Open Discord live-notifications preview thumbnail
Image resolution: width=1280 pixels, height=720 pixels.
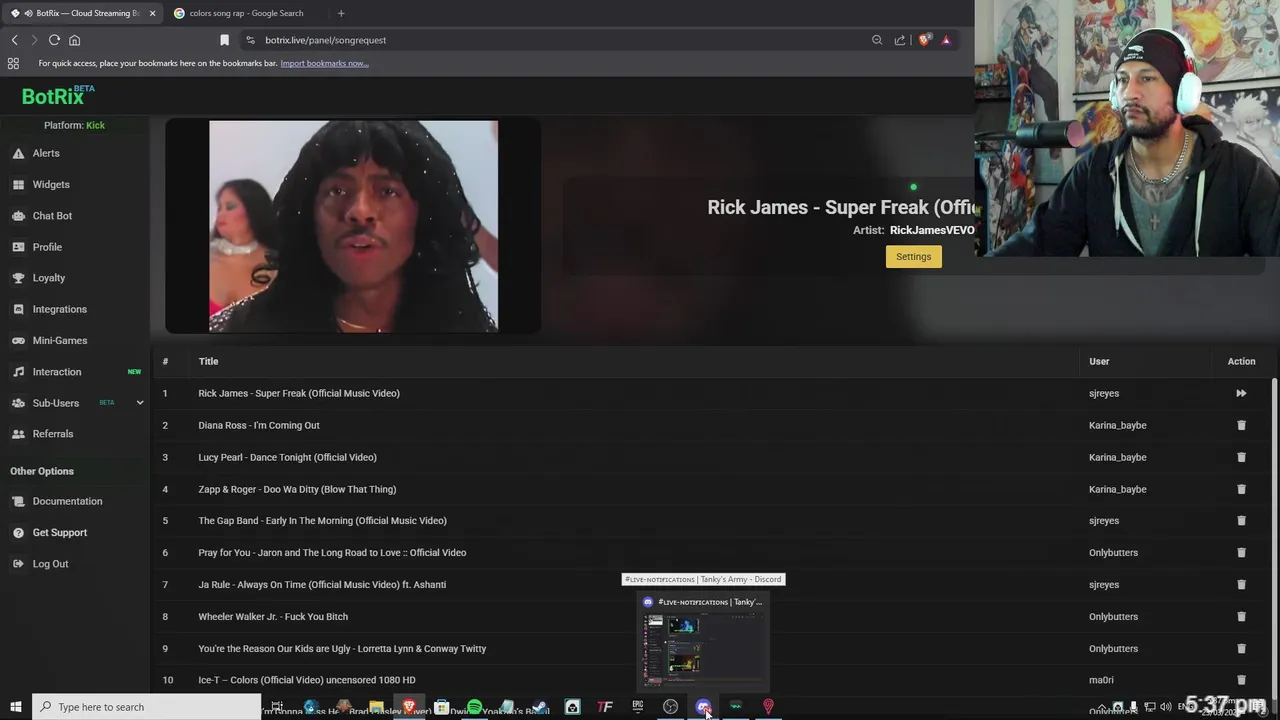704,640
